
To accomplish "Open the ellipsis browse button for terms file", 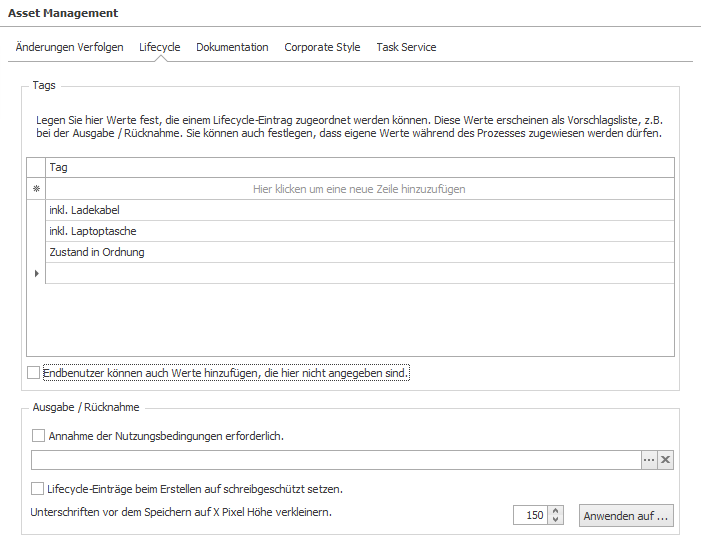I will point(649,460).
